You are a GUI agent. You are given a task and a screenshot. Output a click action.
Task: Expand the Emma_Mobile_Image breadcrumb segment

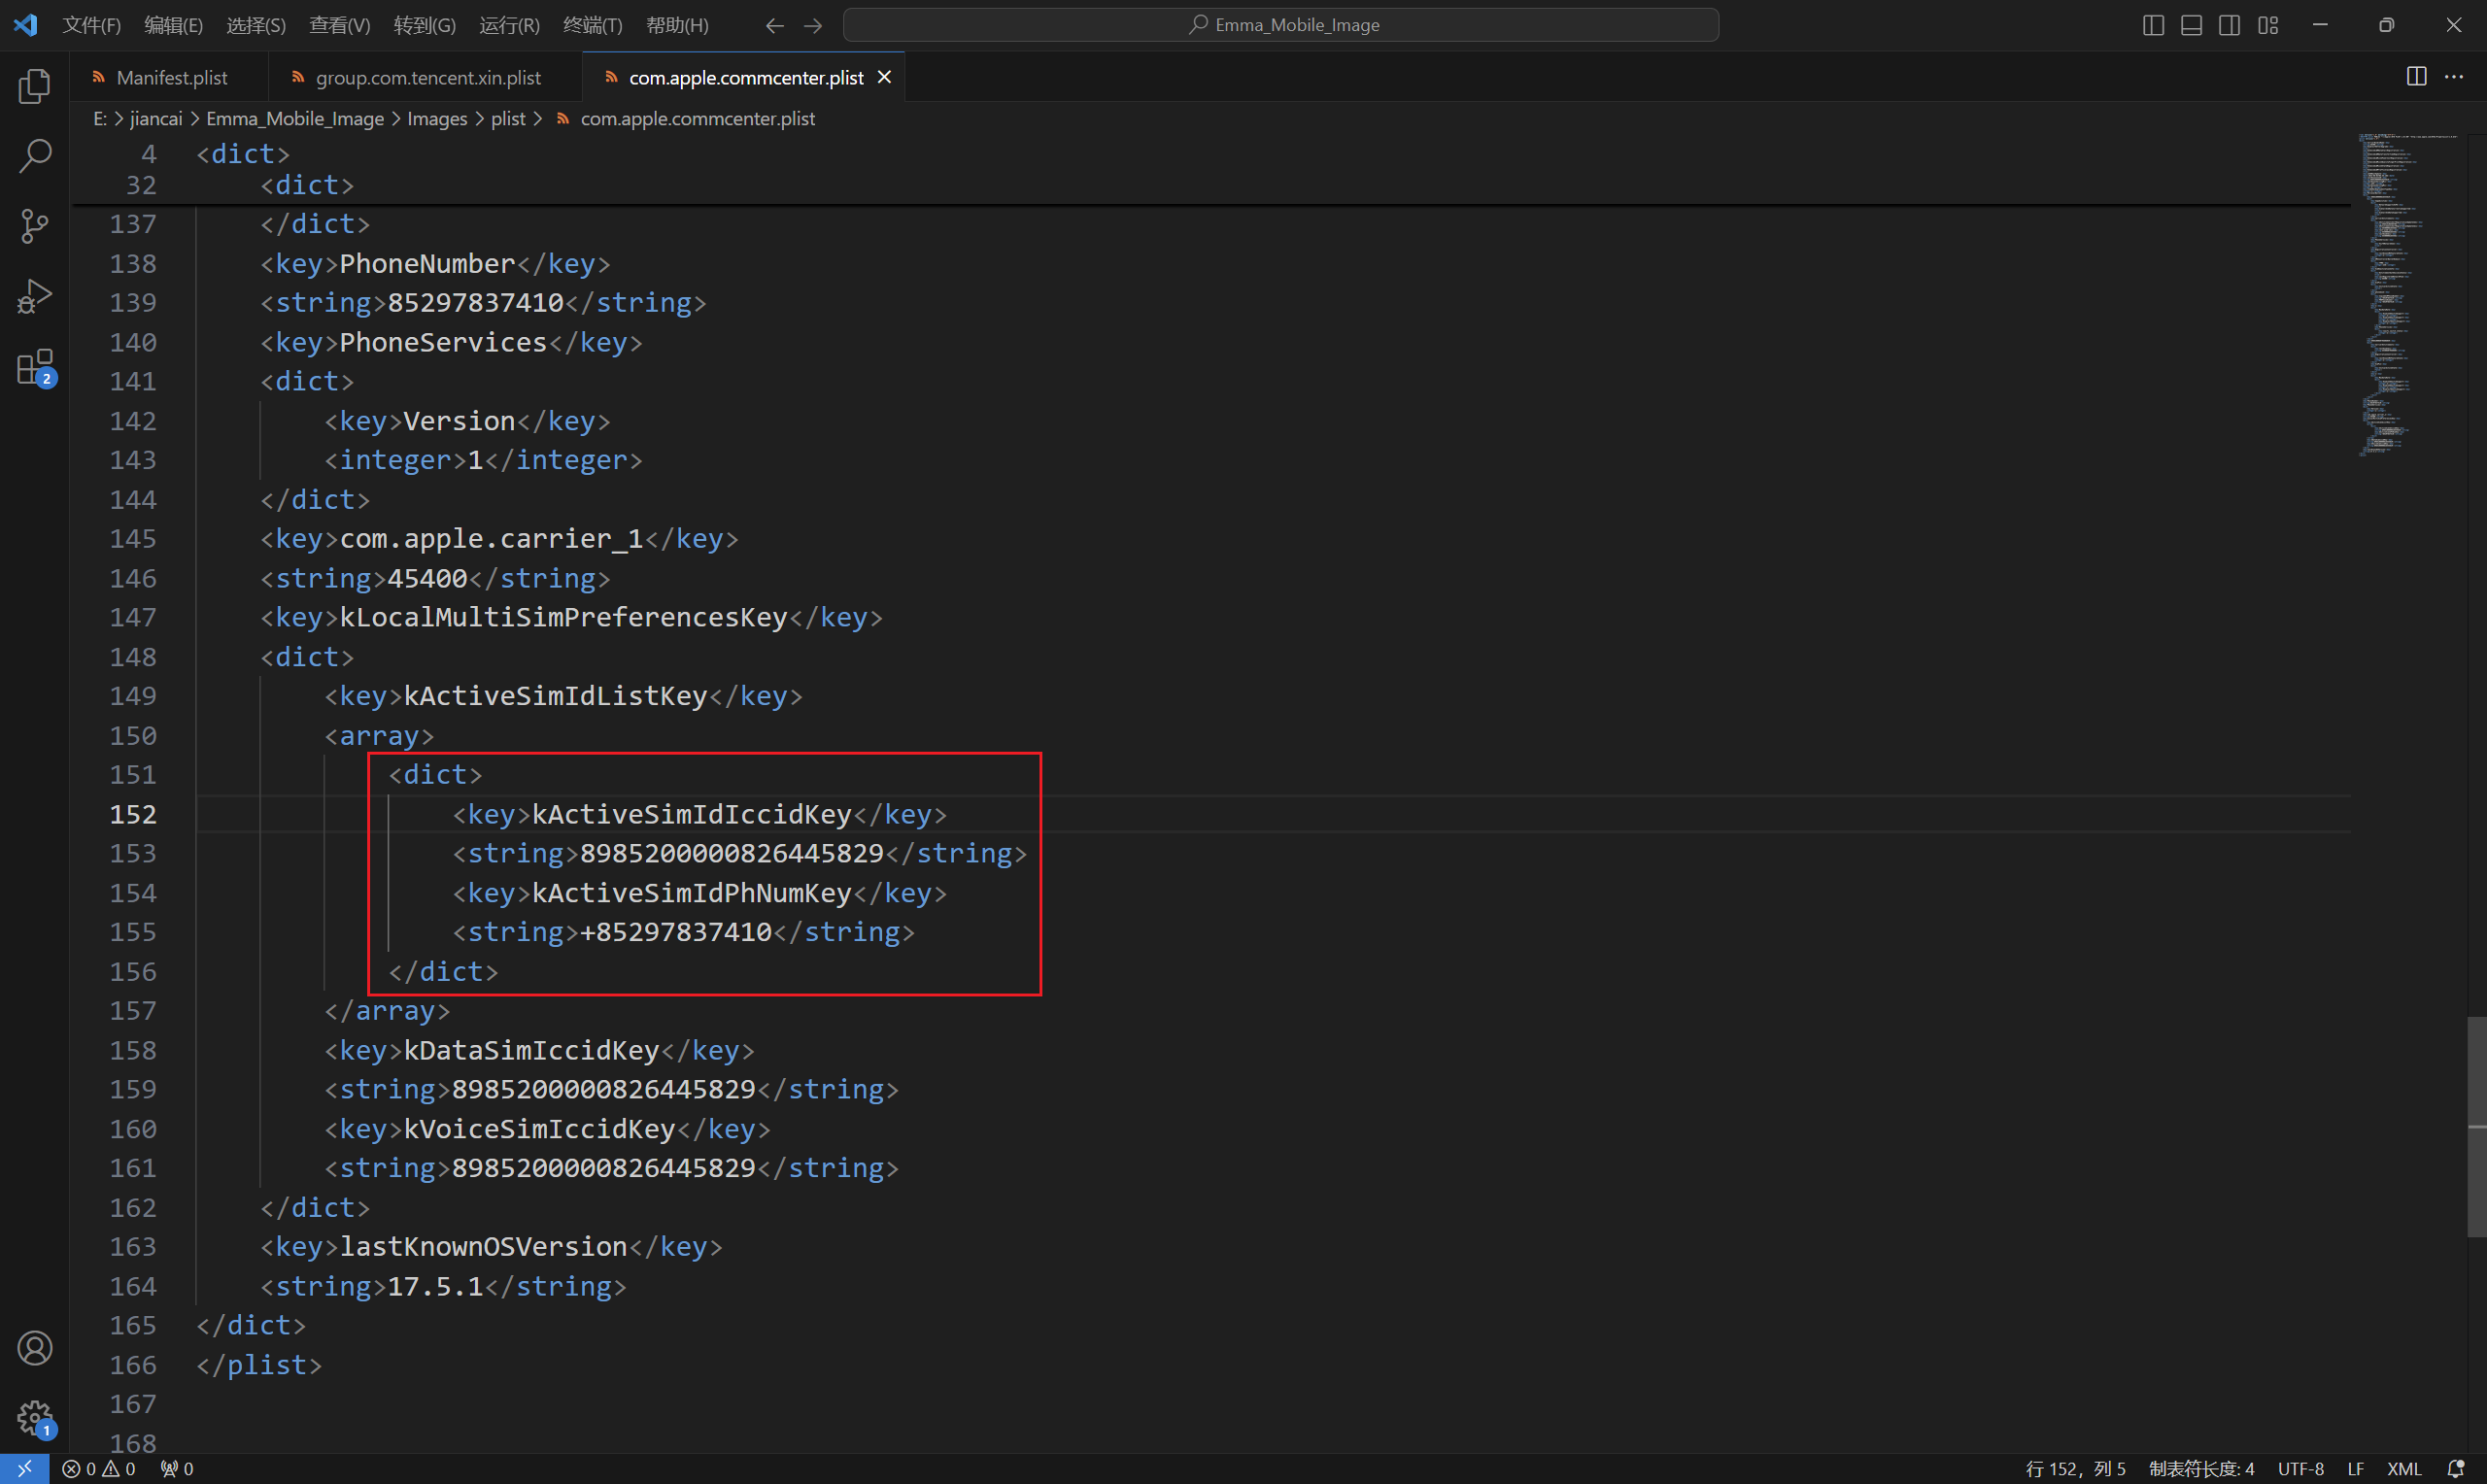click(x=295, y=119)
